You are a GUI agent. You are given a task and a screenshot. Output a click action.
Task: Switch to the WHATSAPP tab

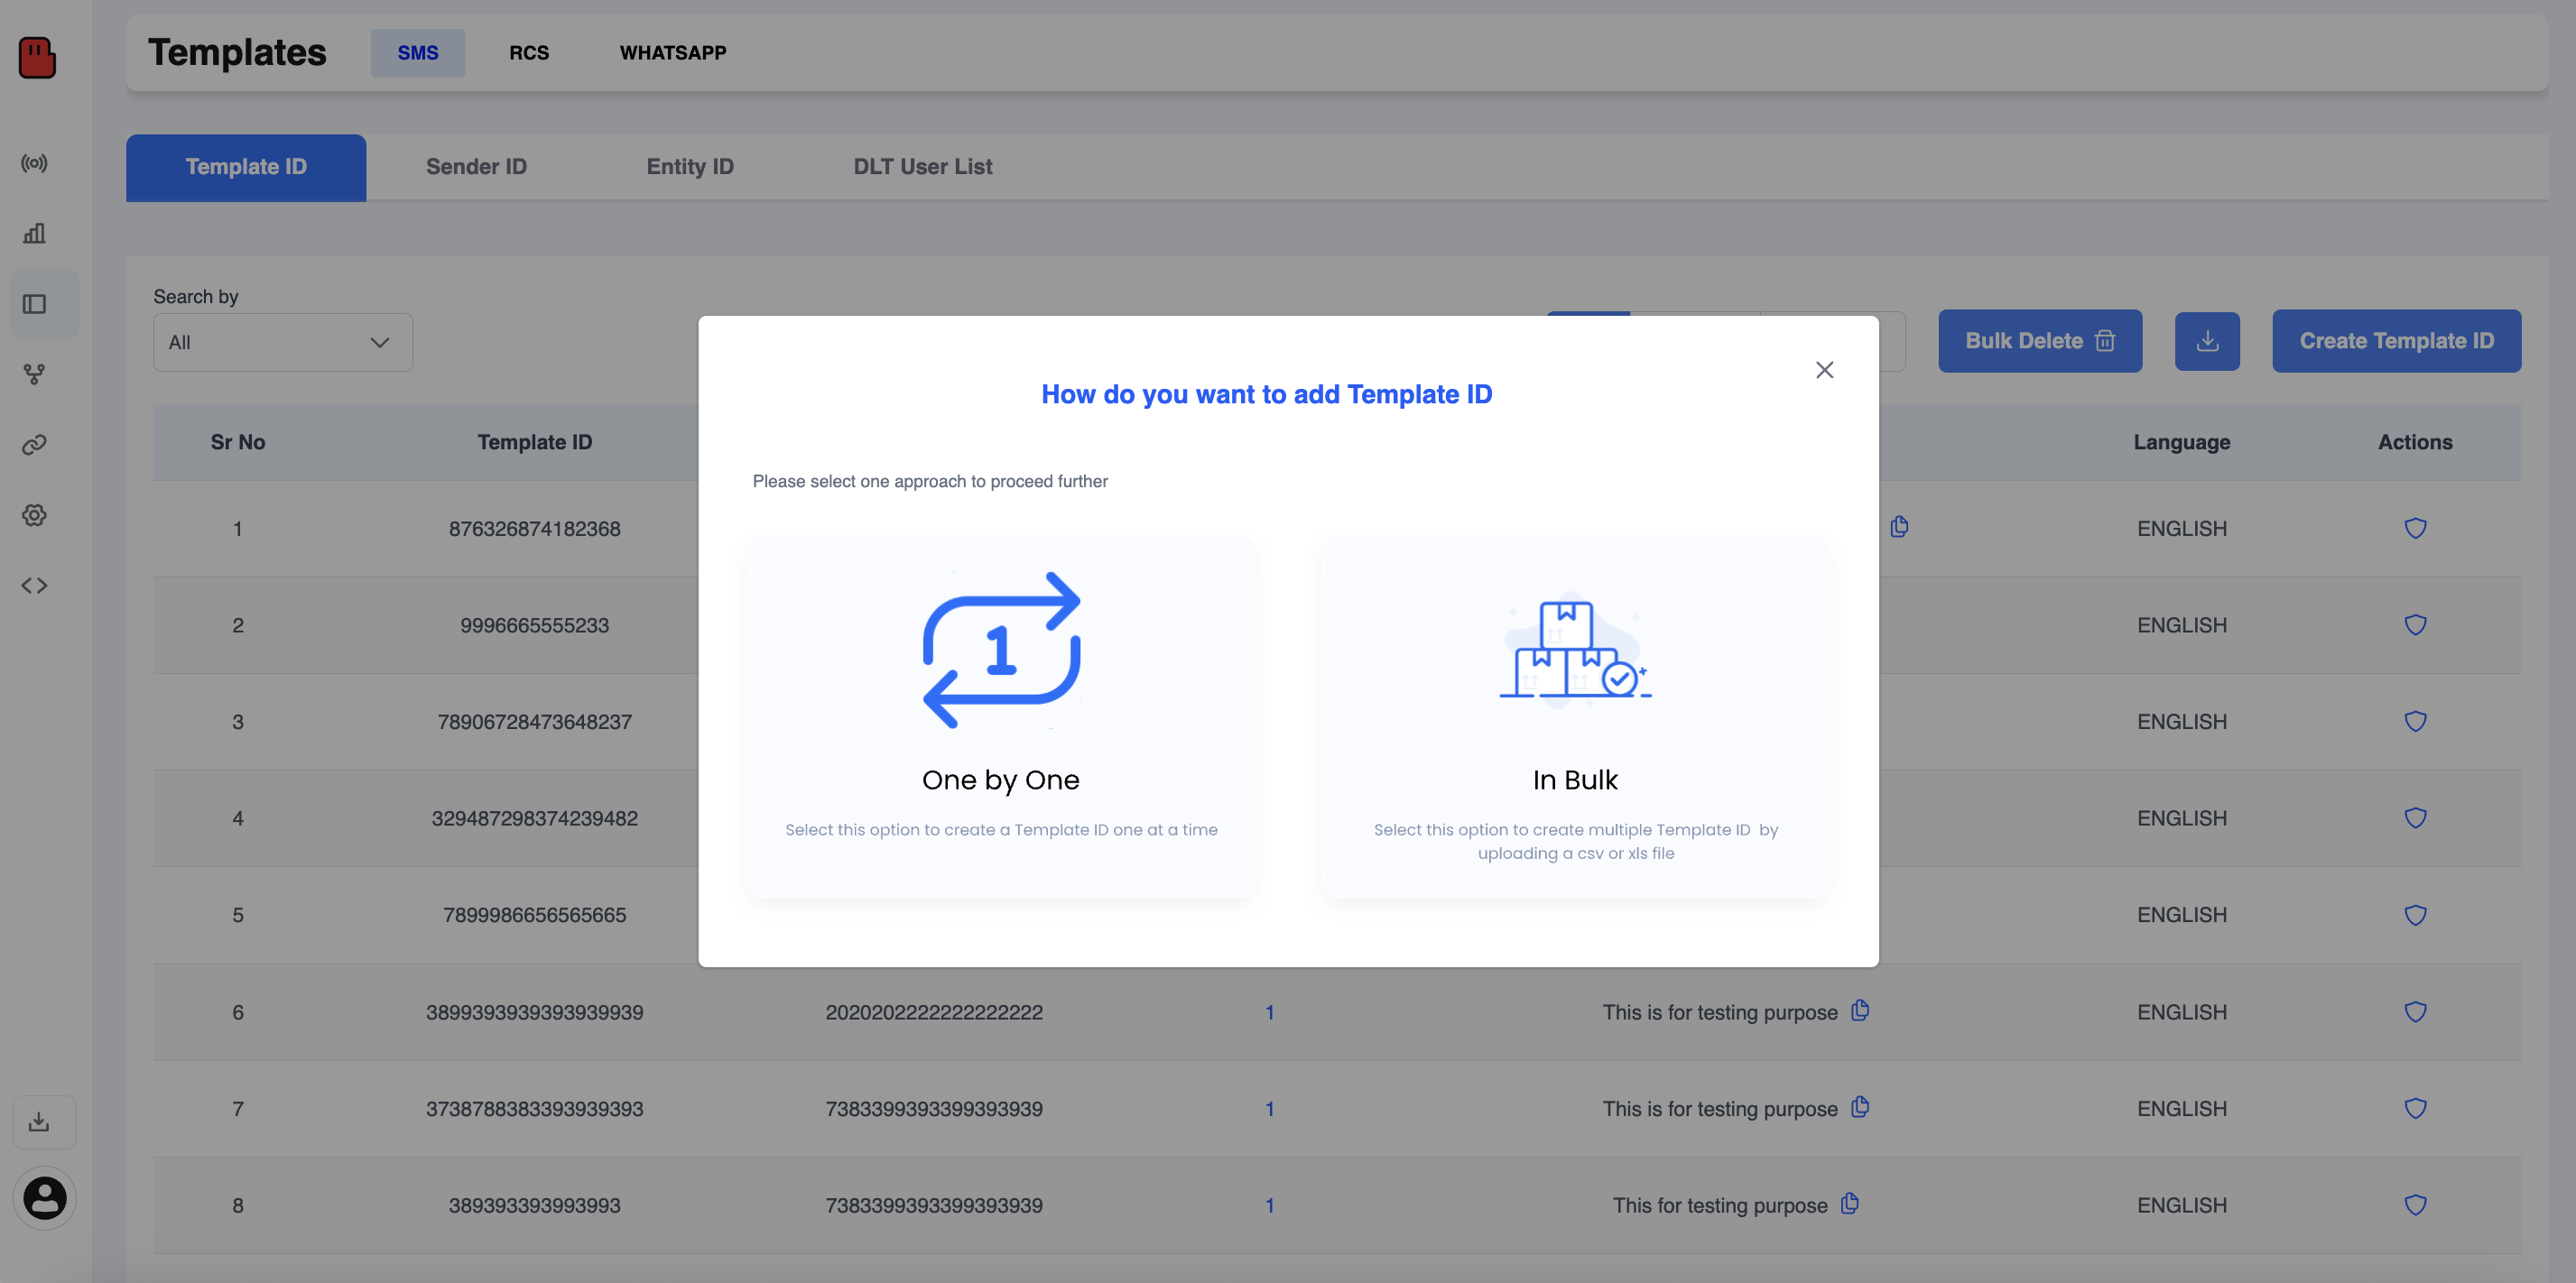673,53
